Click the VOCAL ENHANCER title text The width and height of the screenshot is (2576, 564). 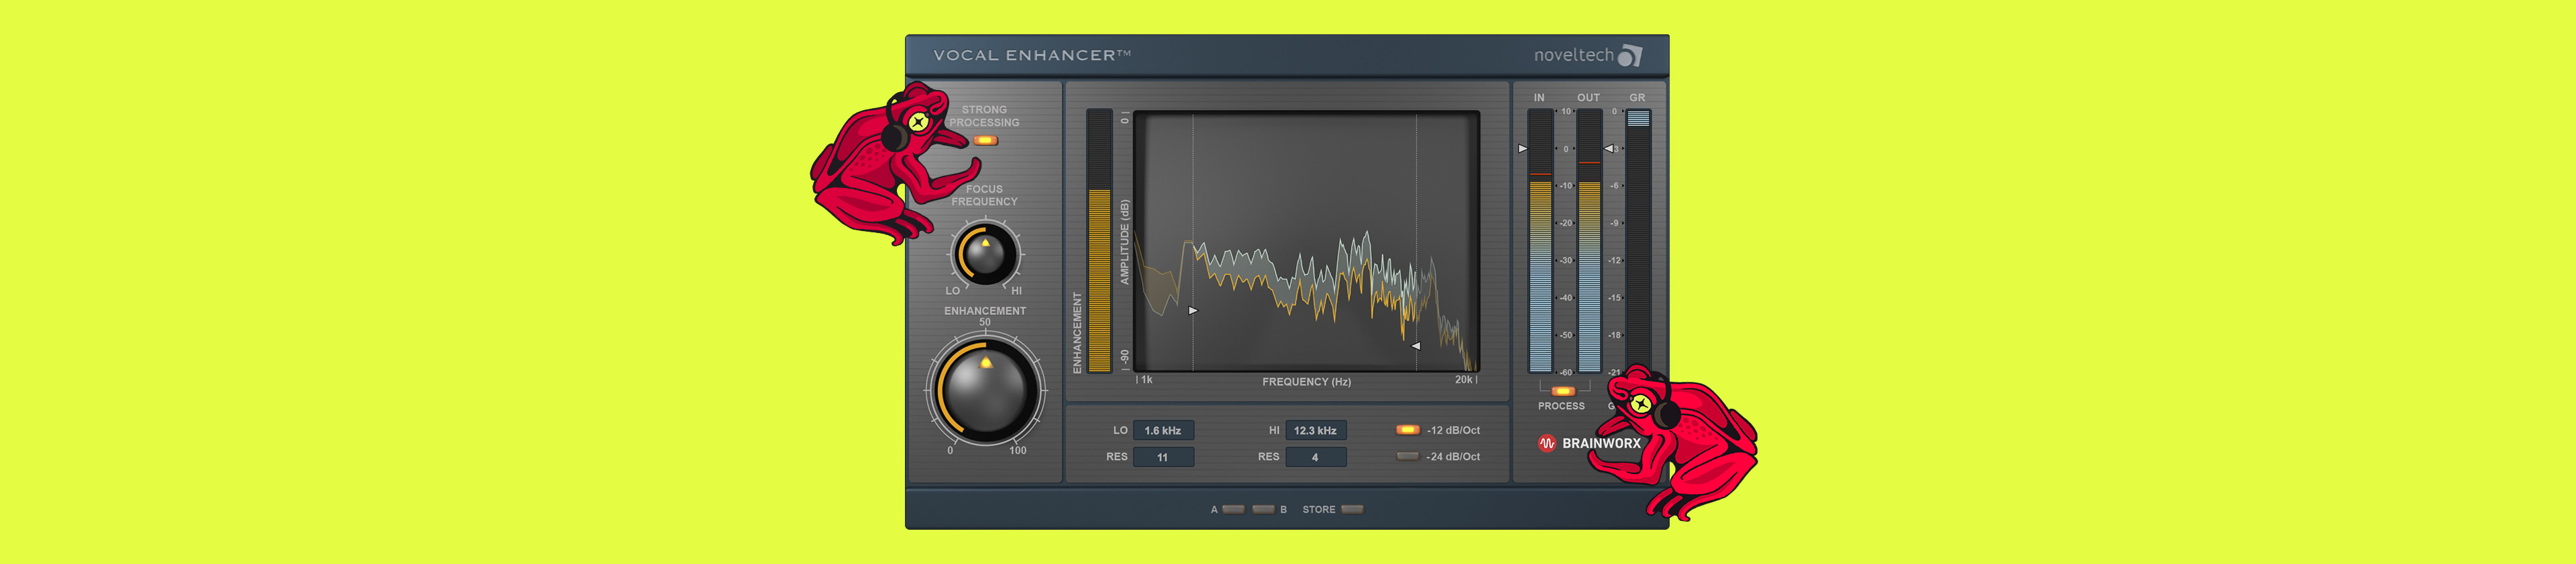point(1032,56)
